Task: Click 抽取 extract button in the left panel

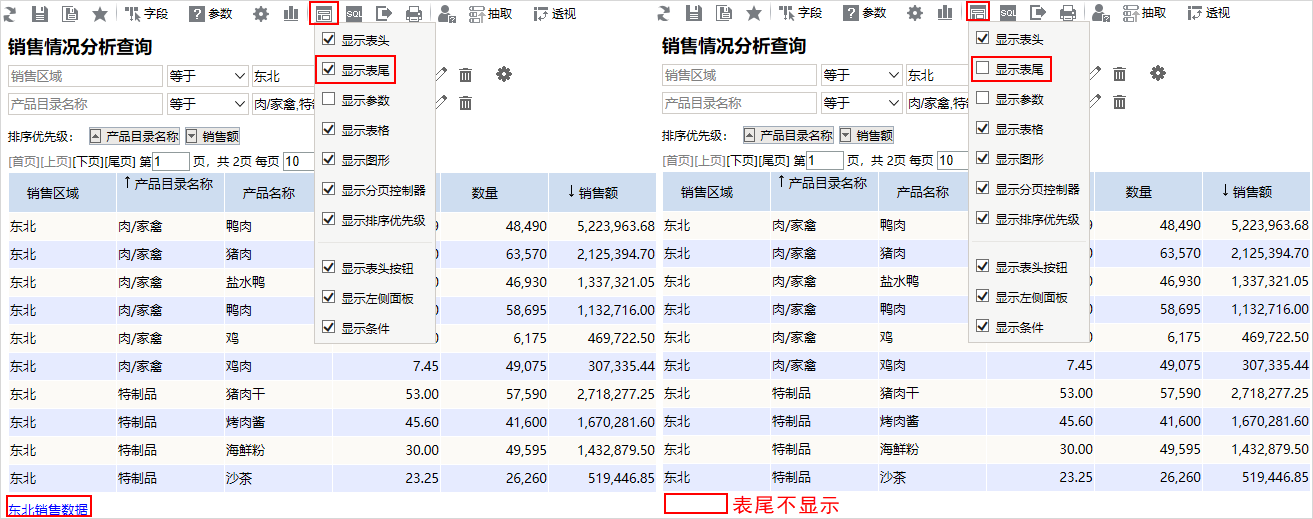Action: [491, 13]
